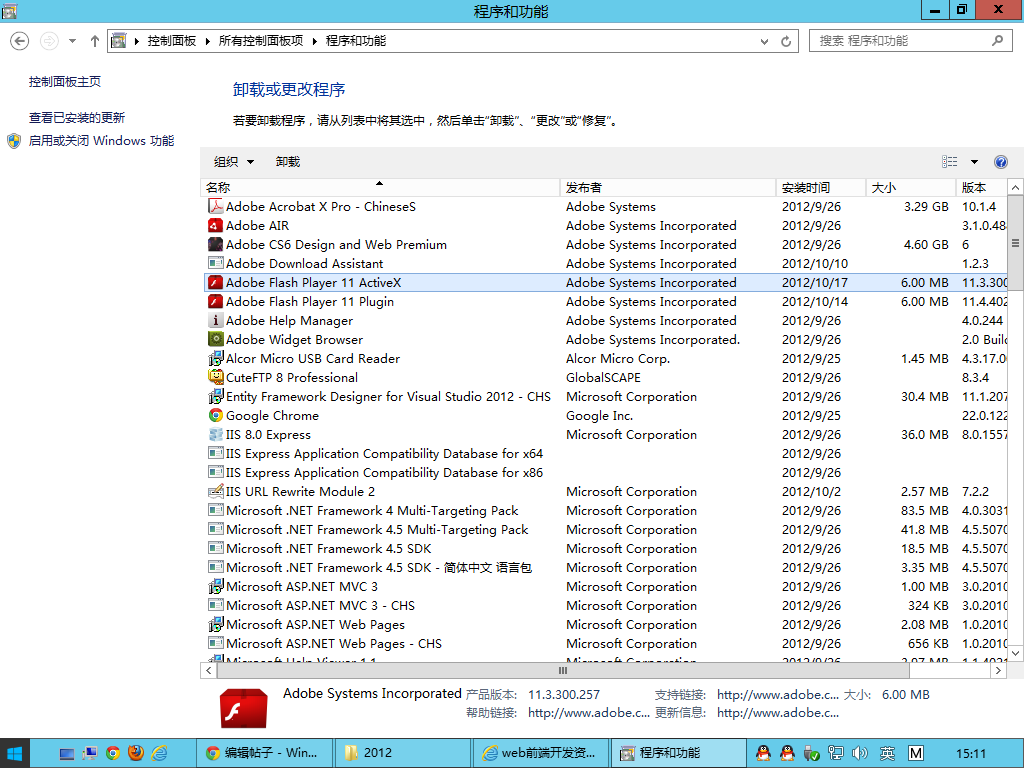The height and width of the screenshot is (768, 1024).
Task: Expand breadcrumb arrow after 所有控制面板项
Action: pyautogui.click(x=315, y=41)
